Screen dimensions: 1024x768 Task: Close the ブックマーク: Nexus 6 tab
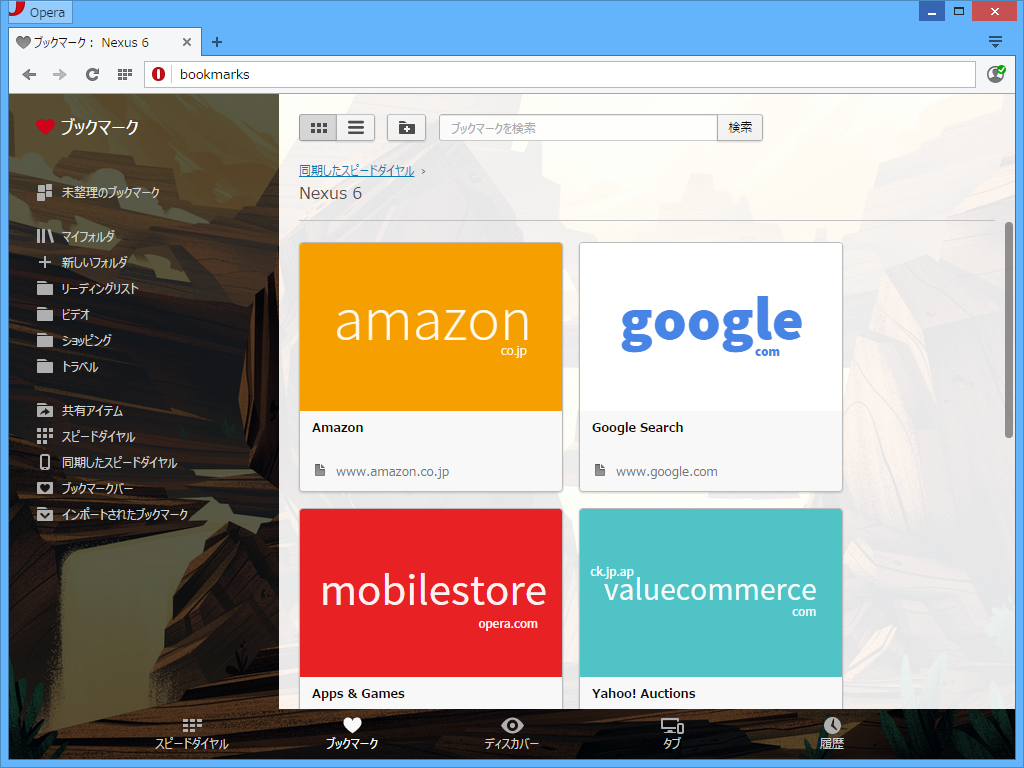tap(187, 42)
